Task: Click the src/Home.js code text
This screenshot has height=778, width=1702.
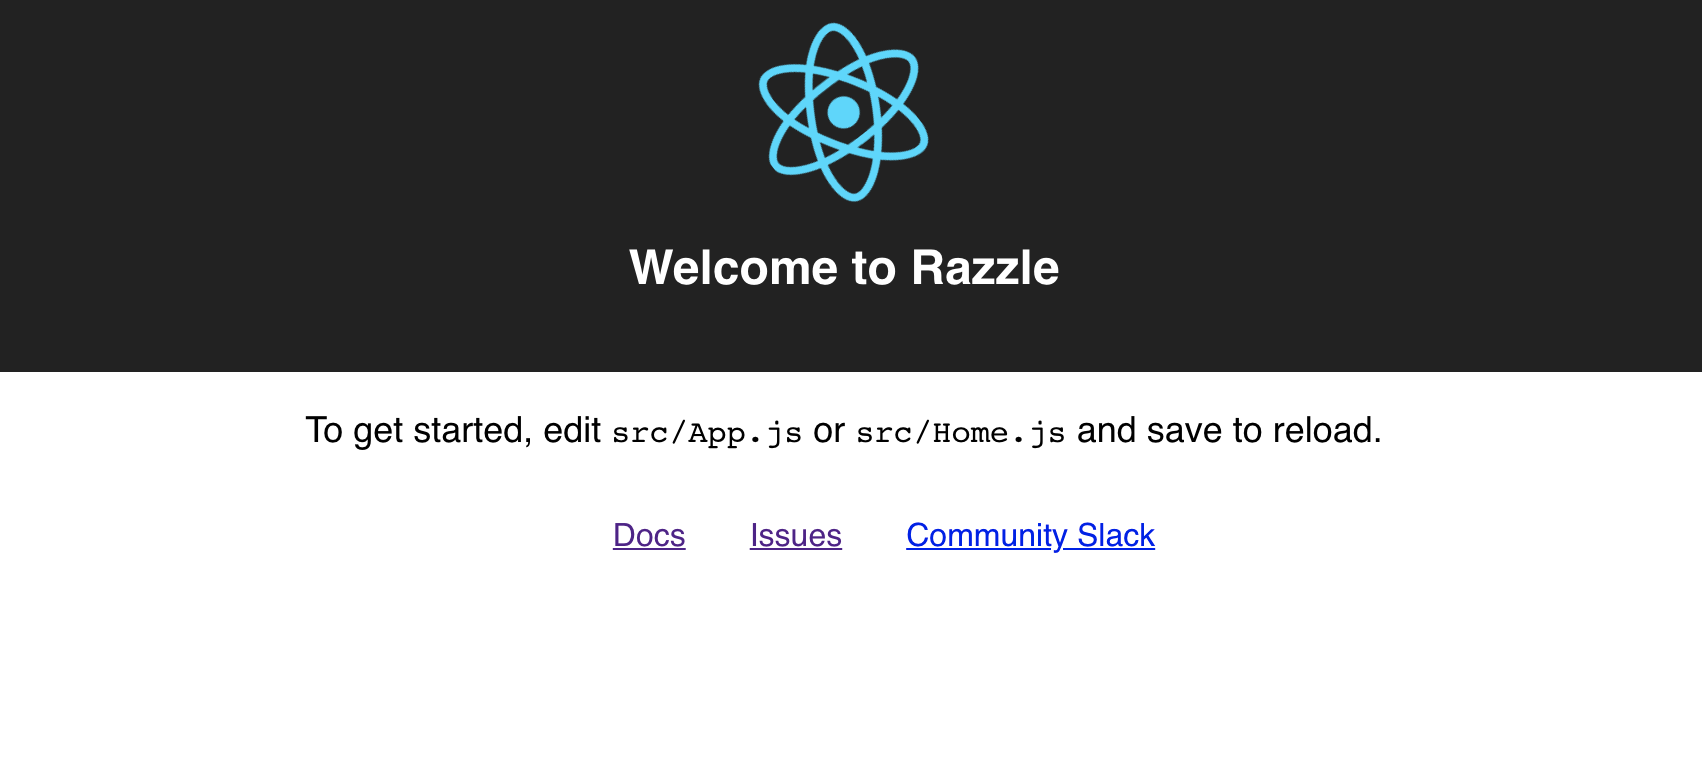Action: click(x=961, y=433)
